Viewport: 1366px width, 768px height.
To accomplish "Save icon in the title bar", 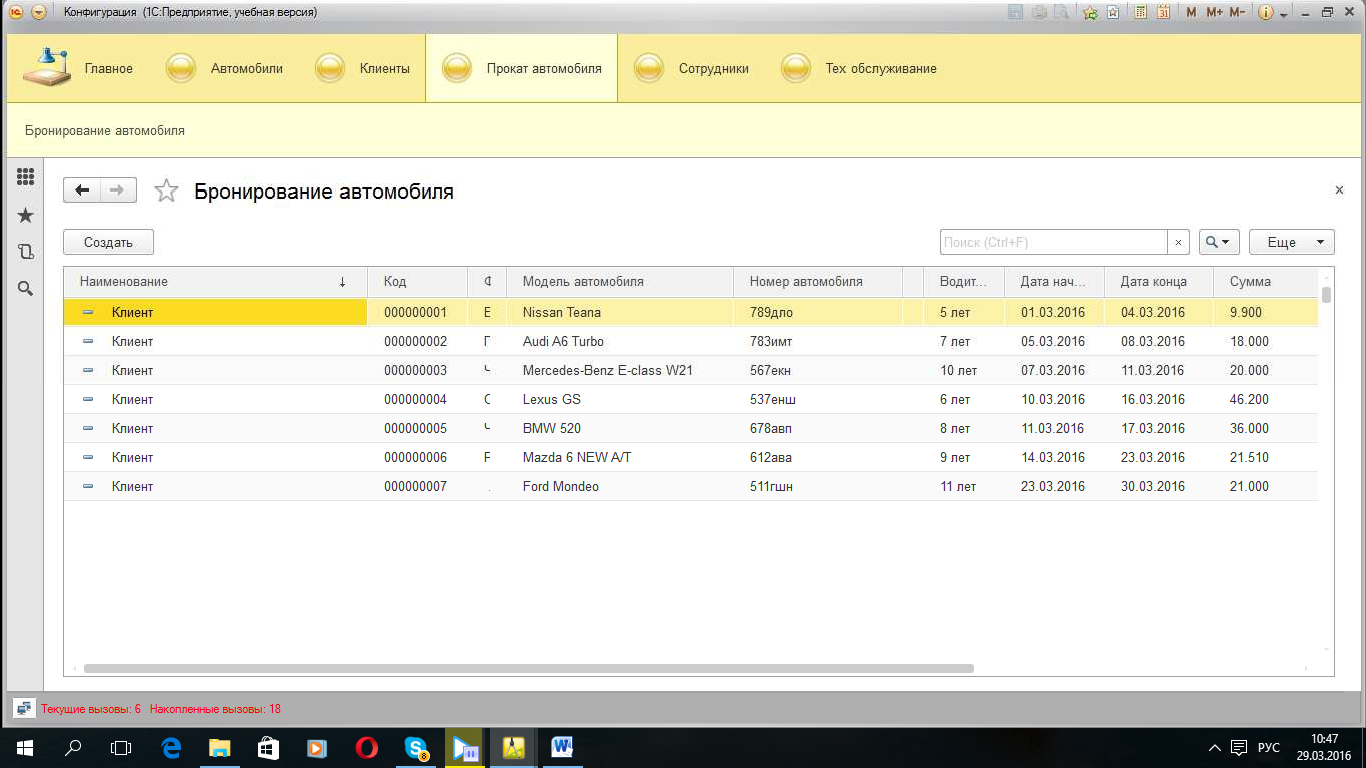I will pos(1016,12).
